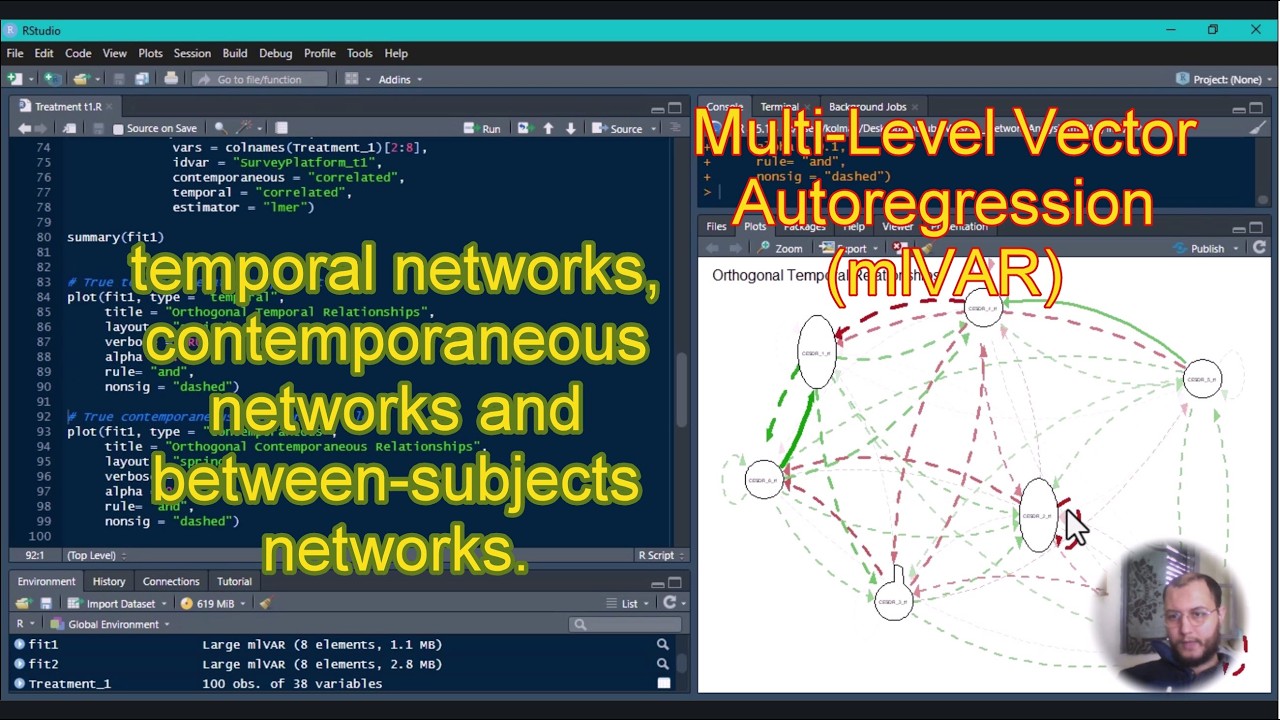Maximize the source editor pane
Viewport: 1280px width, 720px height.
tap(675, 107)
